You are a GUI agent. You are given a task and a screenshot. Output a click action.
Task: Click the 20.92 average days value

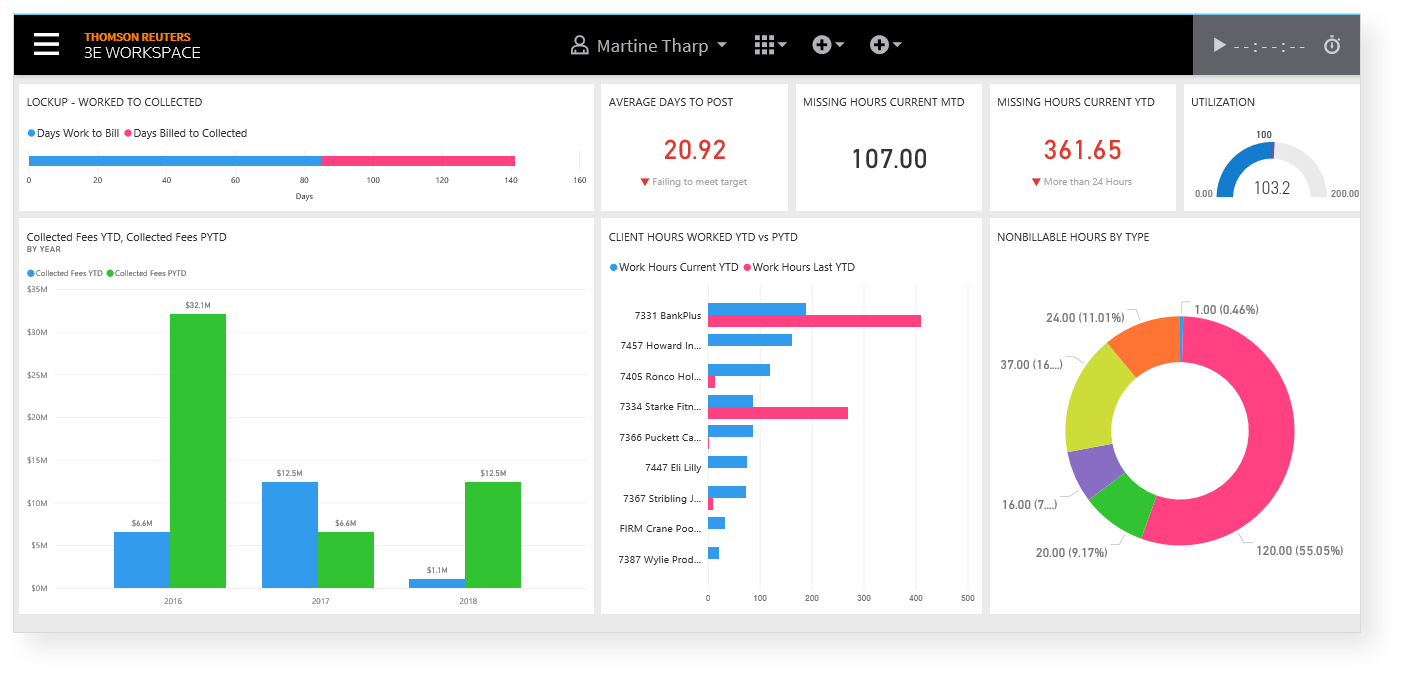694,151
